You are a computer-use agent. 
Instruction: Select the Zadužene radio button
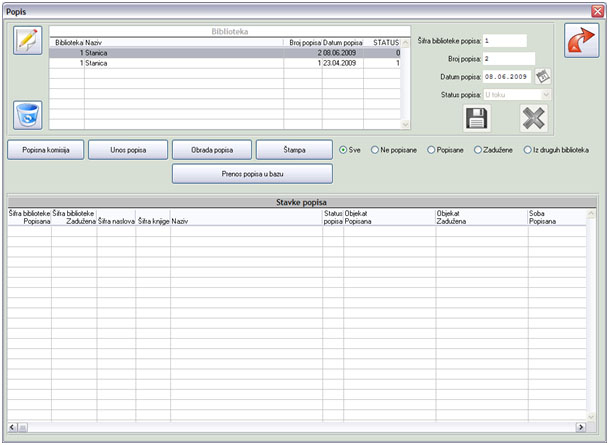point(475,150)
